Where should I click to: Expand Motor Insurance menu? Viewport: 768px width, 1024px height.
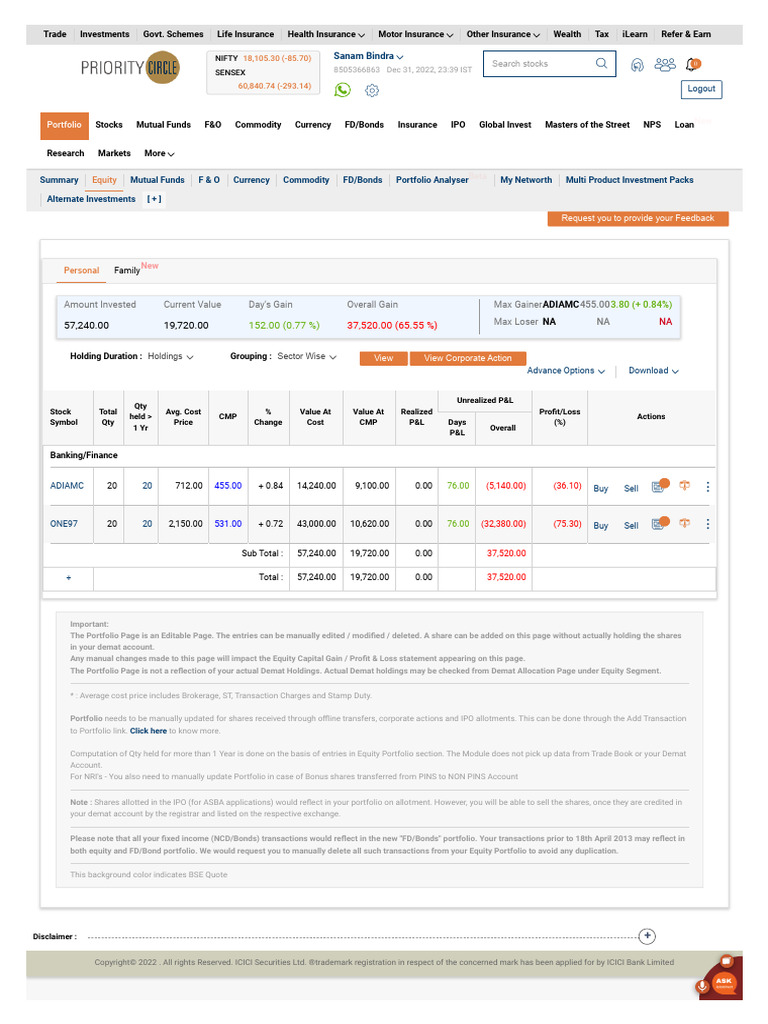[415, 35]
